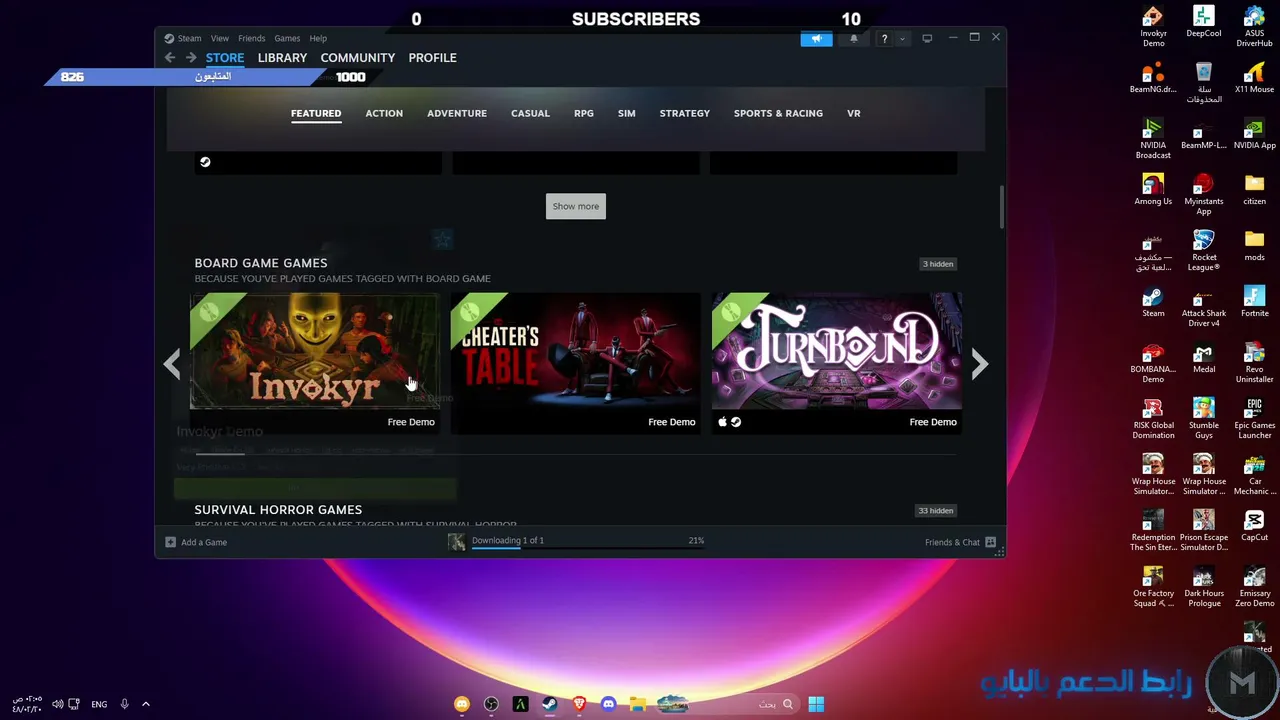Launch DeepCool from the desktop
This screenshot has width=1280, height=720.
pos(1204,22)
